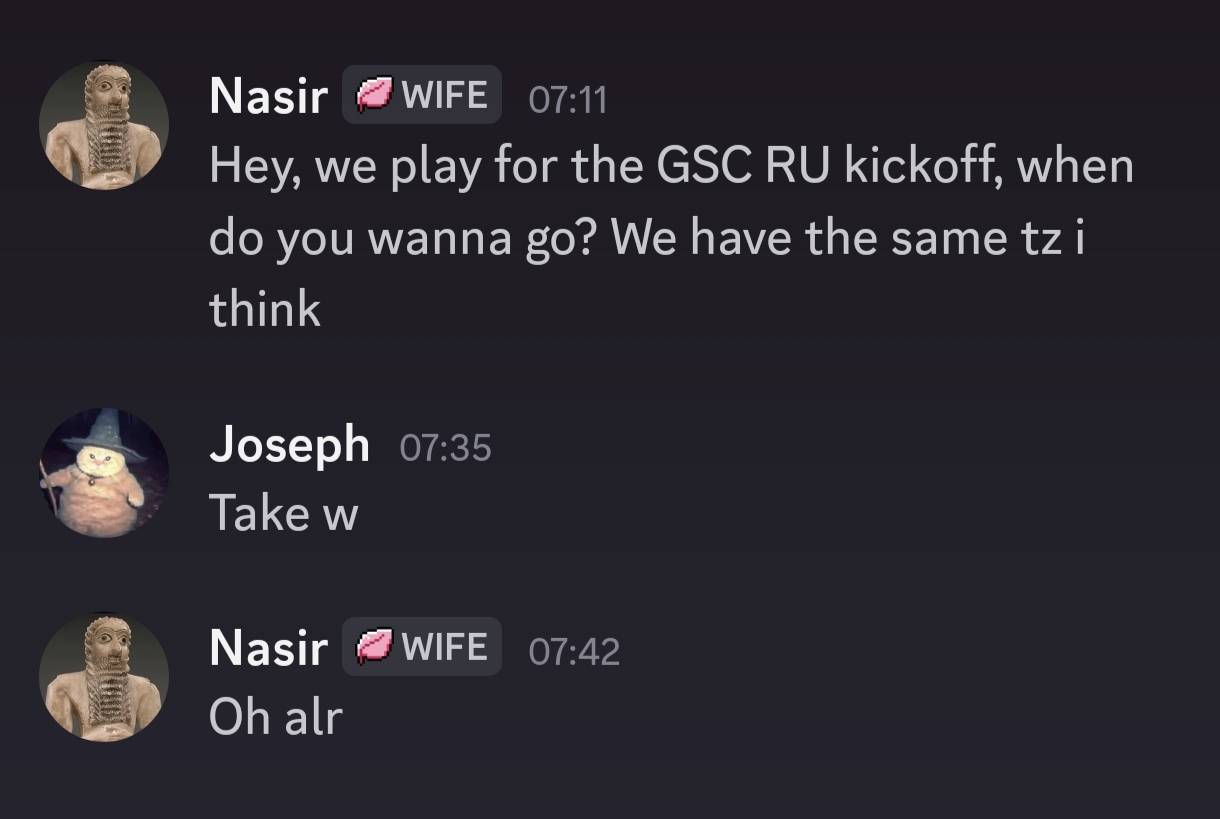Click the 07:11 timestamp
This screenshot has height=819, width=1220.
point(567,99)
